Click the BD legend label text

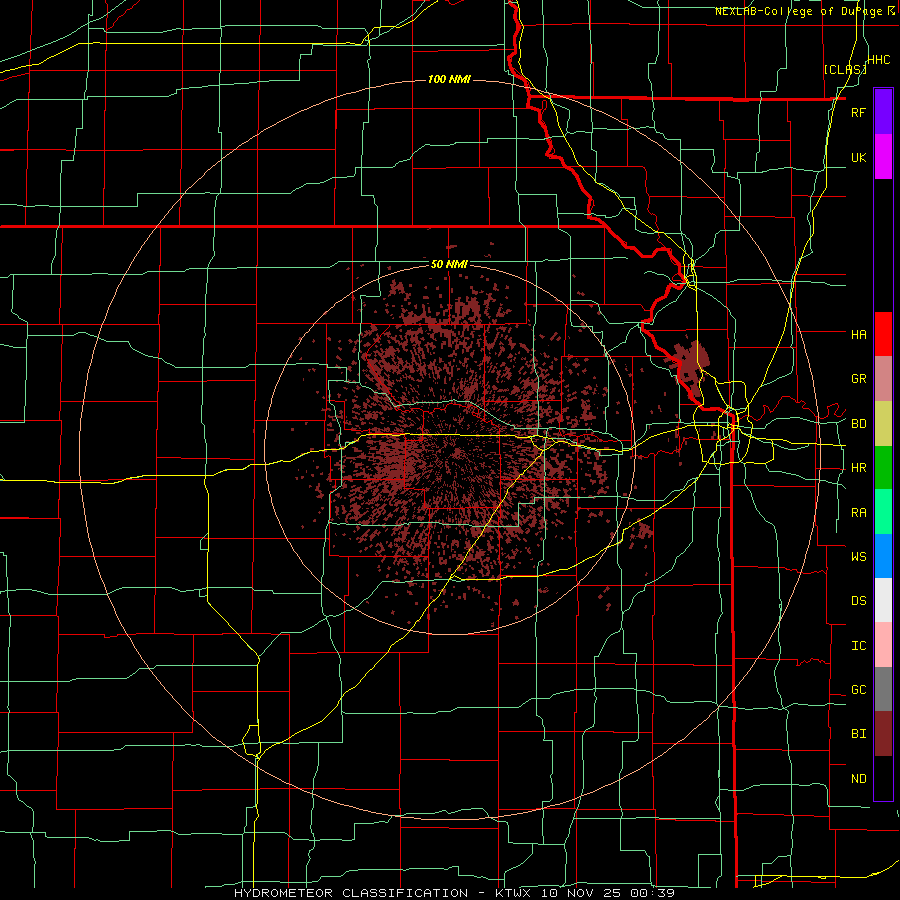[x=858, y=424]
